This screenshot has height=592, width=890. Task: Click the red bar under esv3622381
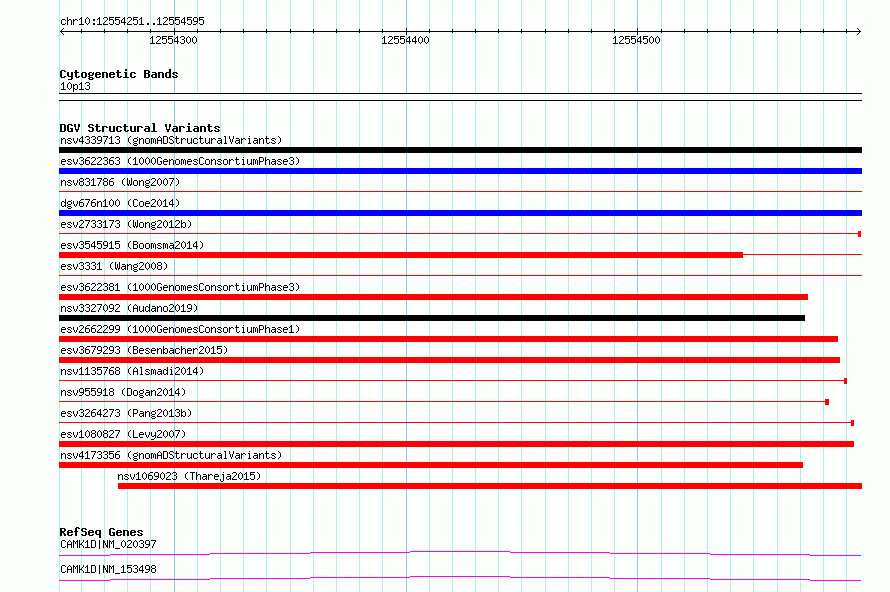(x=434, y=297)
